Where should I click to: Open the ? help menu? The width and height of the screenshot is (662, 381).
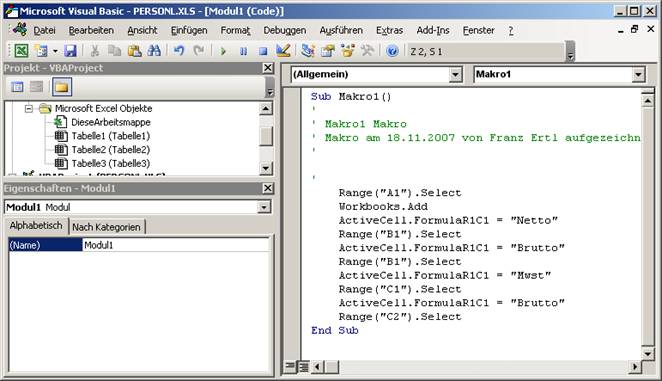pos(511,30)
